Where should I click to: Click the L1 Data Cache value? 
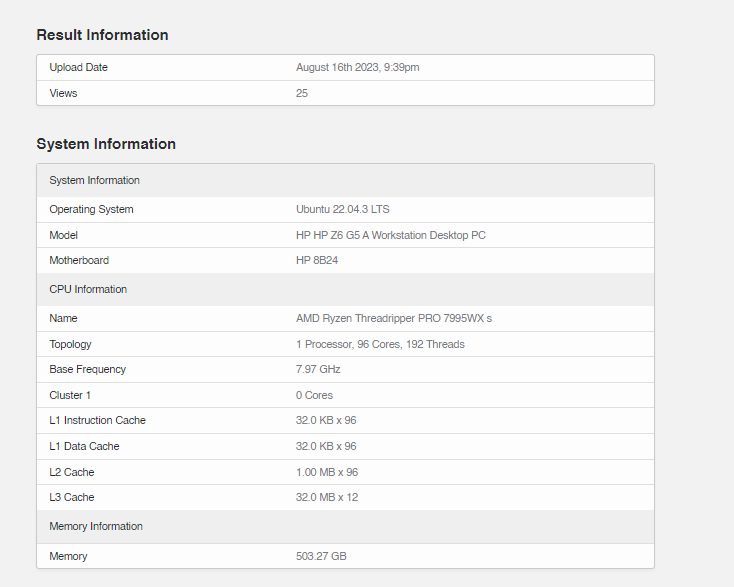pyautogui.click(x=326, y=446)
